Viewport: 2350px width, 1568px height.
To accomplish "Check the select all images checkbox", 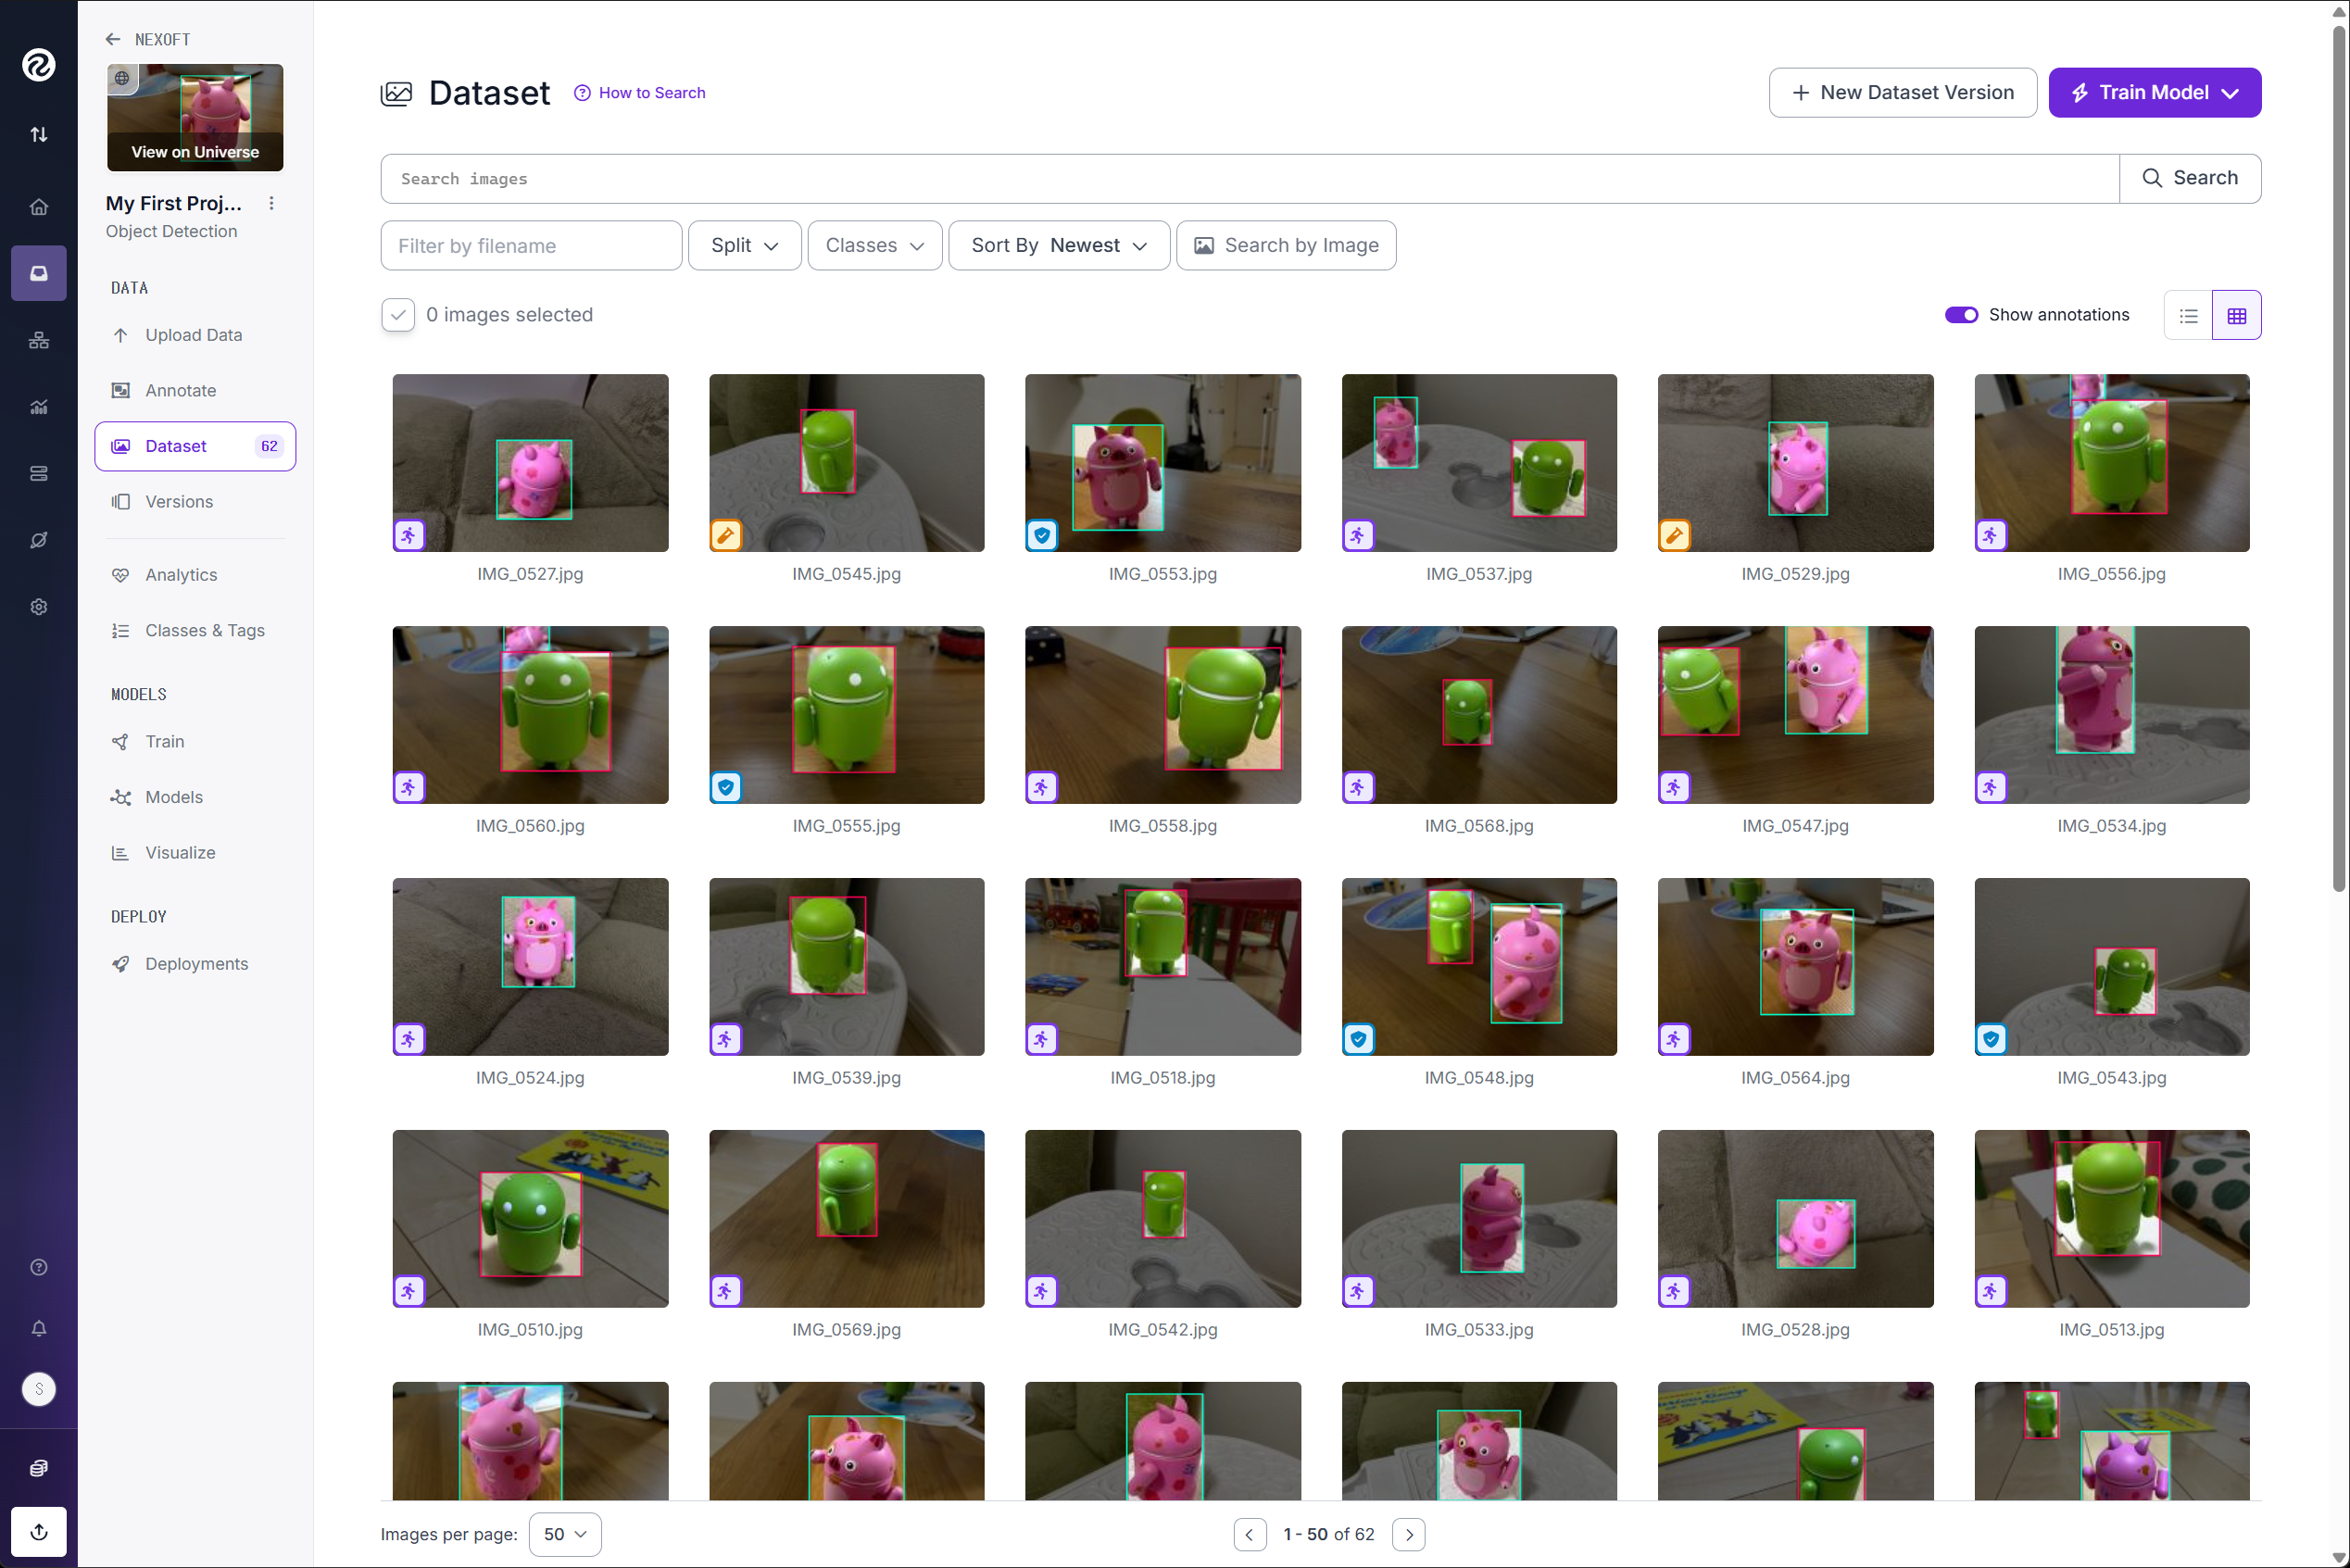I will (397, 315).
